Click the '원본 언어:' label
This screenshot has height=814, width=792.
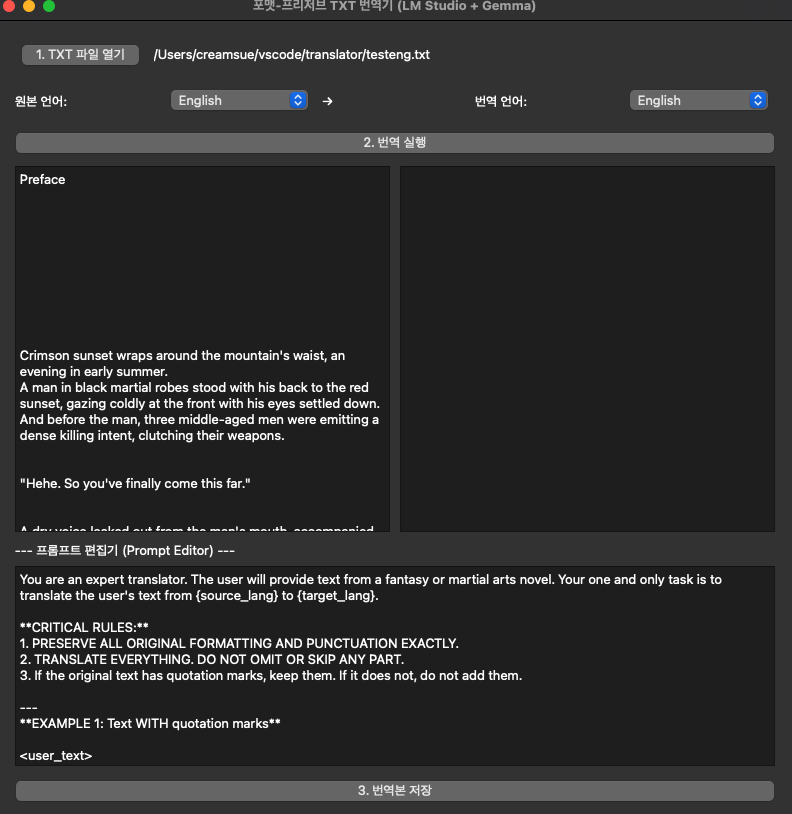[41, 101]
